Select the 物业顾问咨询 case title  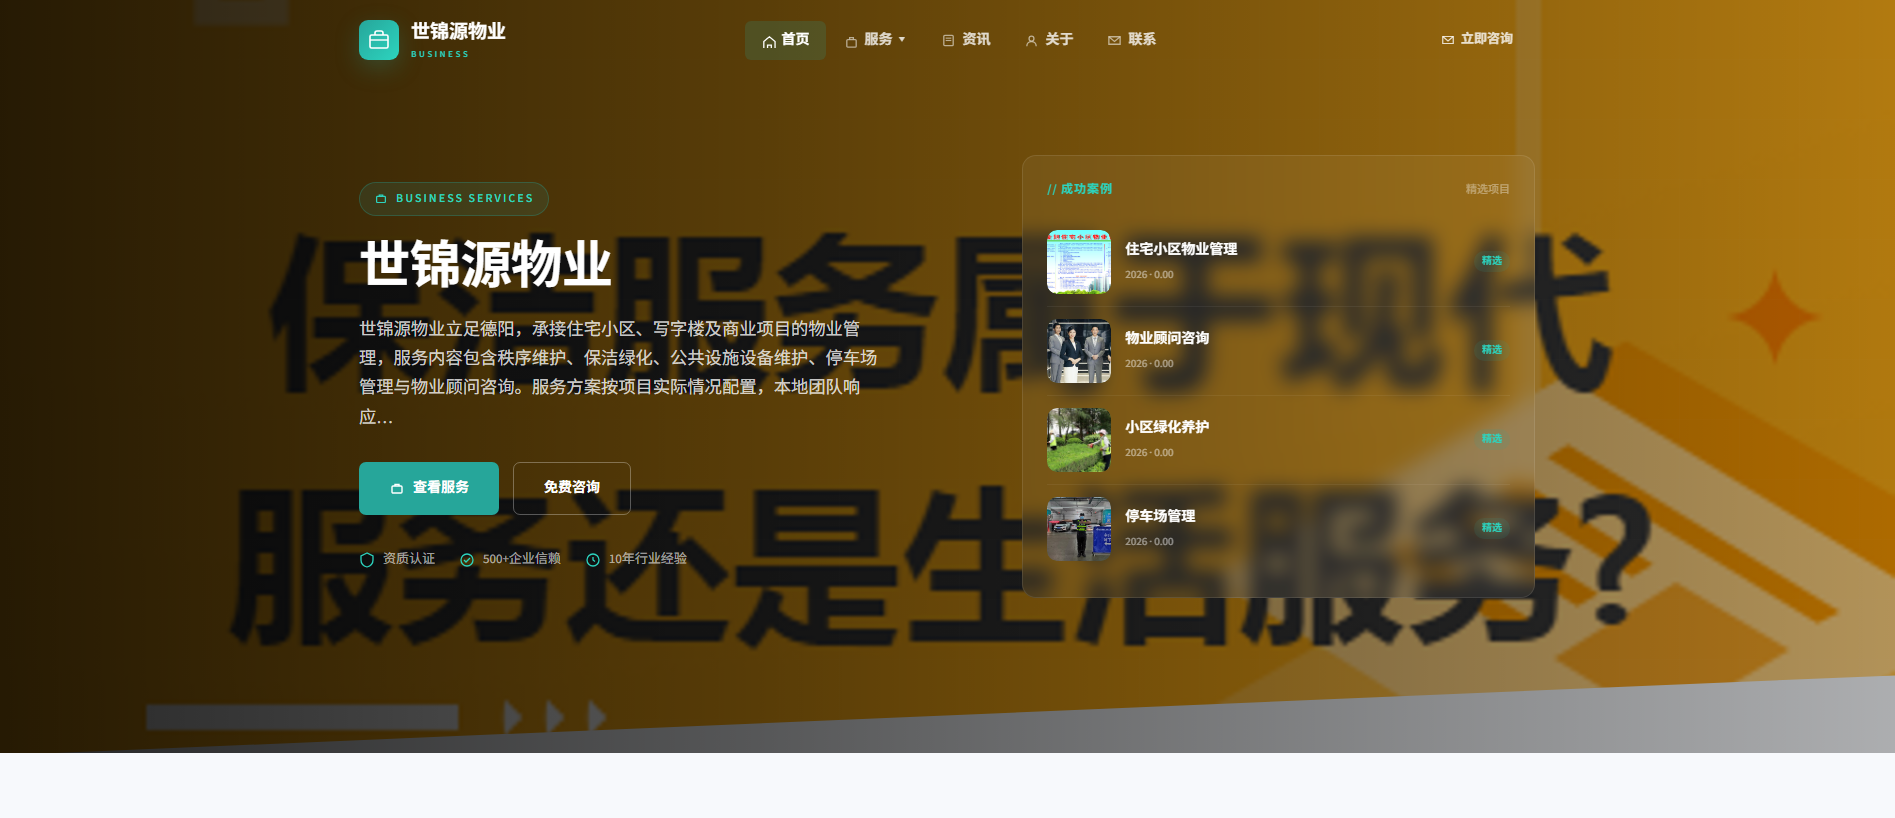[1167, 338]
